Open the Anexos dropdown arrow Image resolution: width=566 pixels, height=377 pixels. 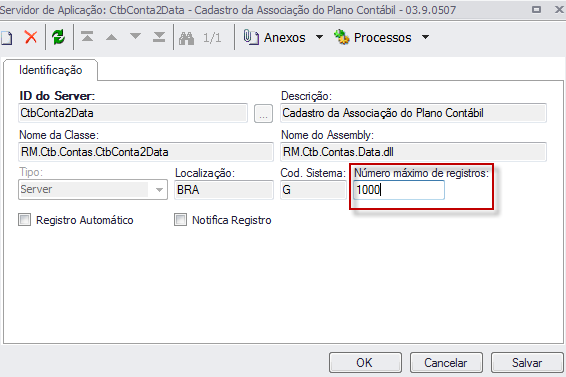[319, 37]
